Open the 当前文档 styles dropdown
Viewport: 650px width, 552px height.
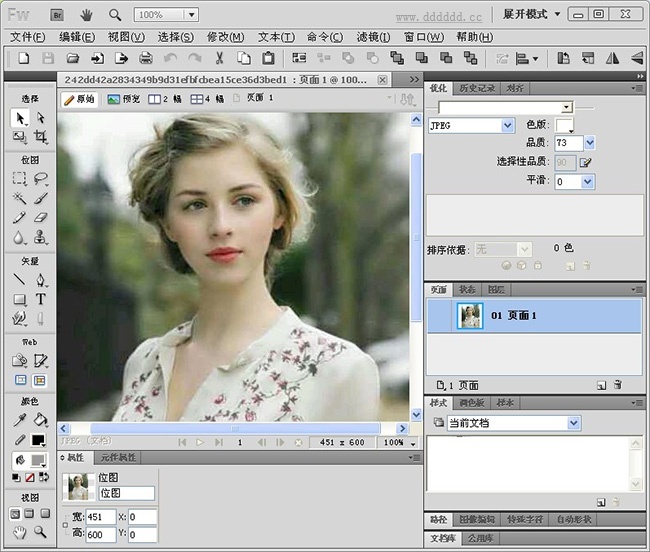(573, 423)
